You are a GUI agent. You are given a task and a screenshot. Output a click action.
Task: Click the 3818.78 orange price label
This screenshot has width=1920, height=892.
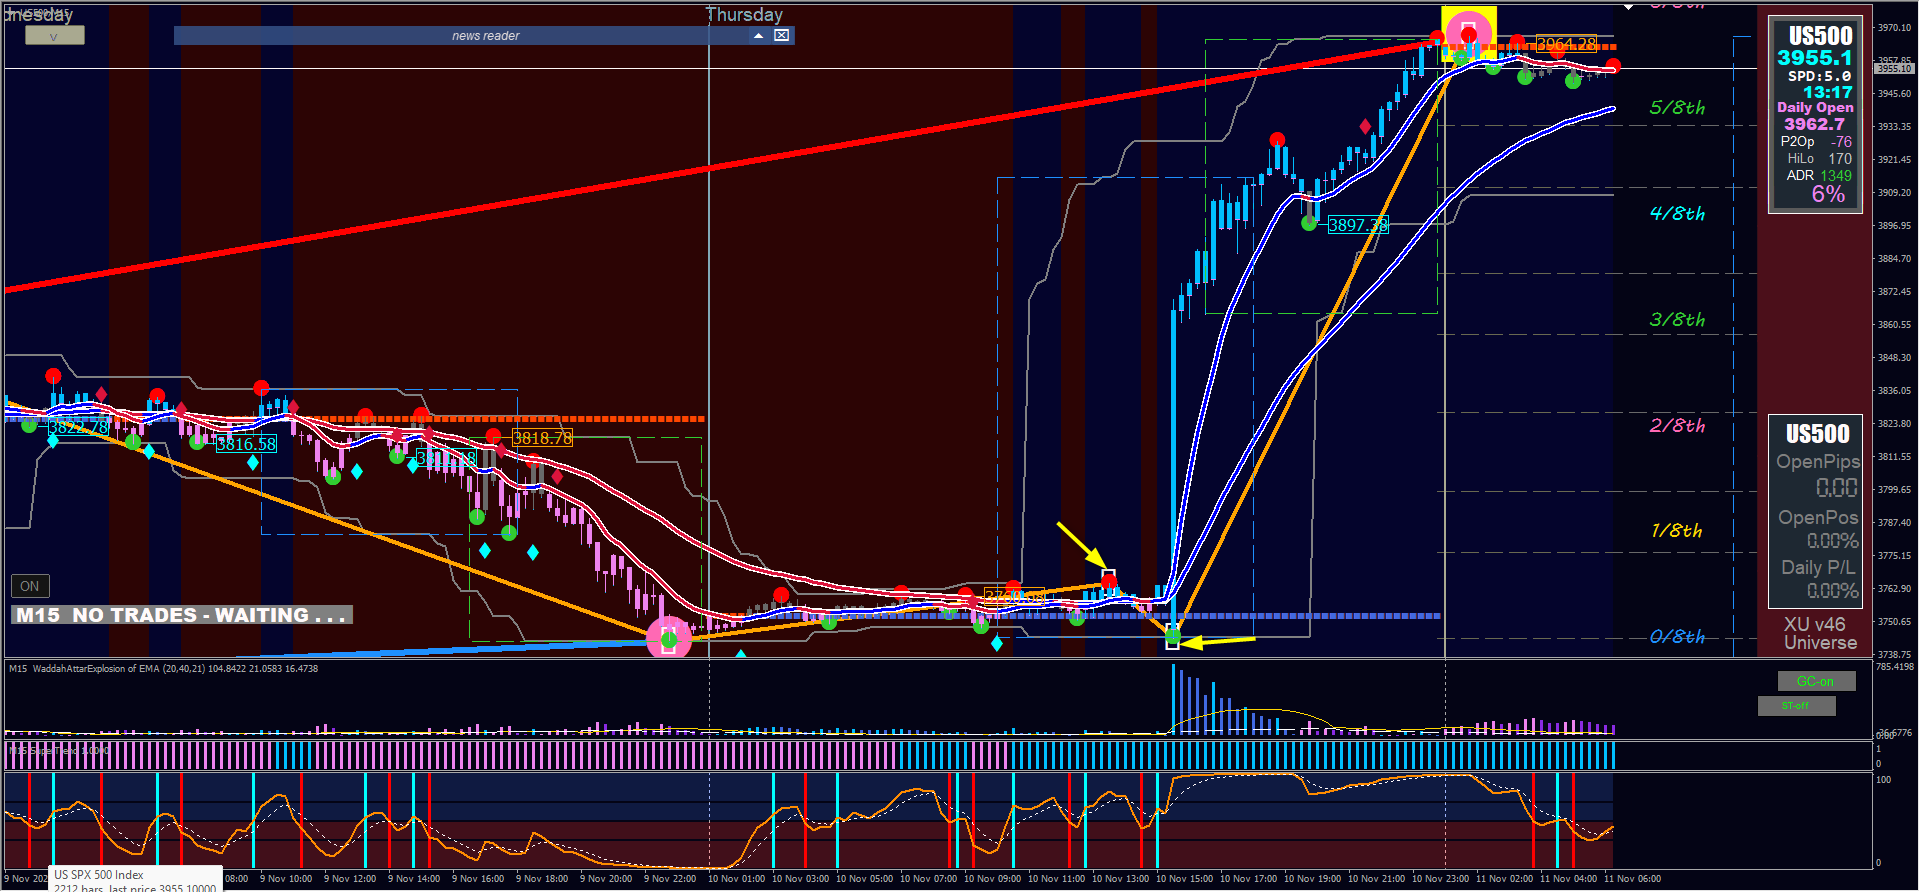point(542,437)
